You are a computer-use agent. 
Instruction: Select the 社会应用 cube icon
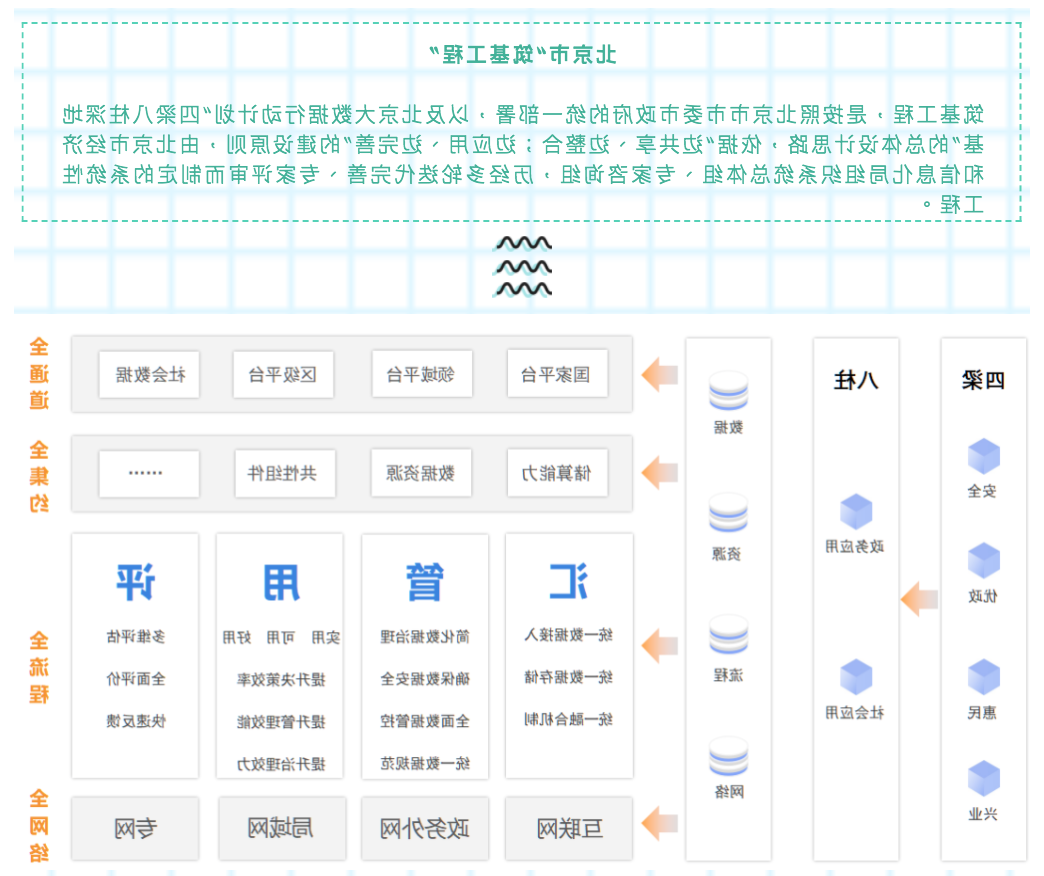[x=856, y=677]
